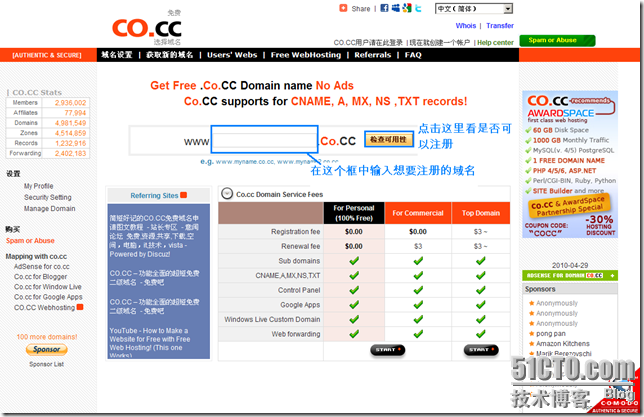Share via the Windows Live icon
The width and height of the screenshot is (644, 417).
point(396,8)
